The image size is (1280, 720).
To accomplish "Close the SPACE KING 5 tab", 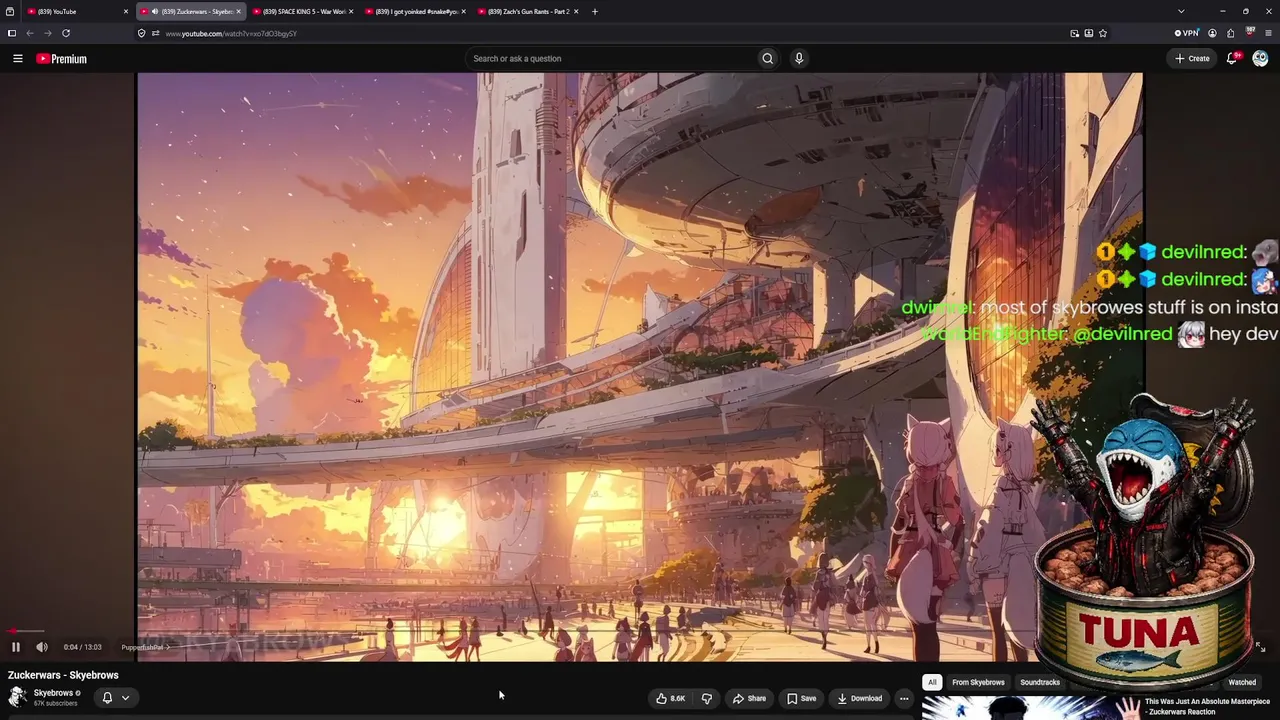I will coord(351,11).
